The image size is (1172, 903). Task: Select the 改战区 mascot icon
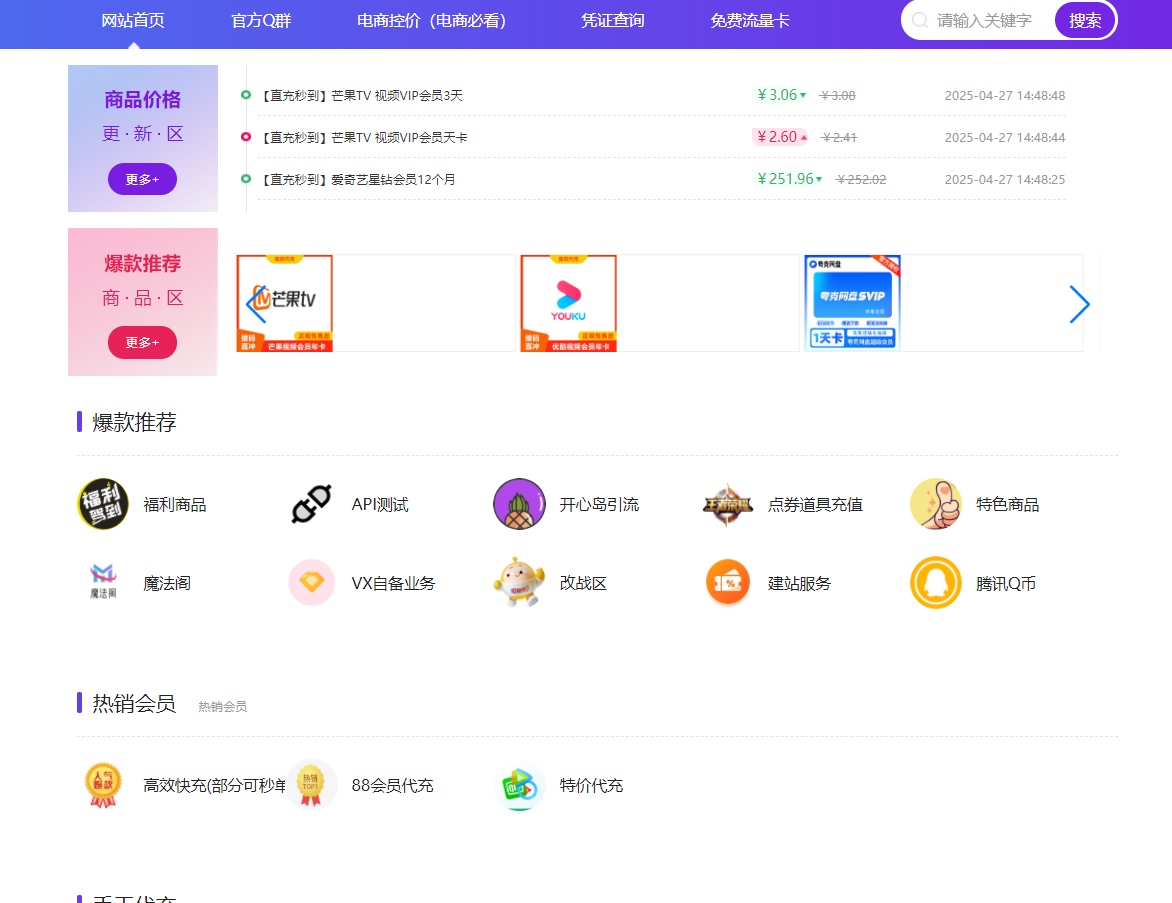pos(519,583)
